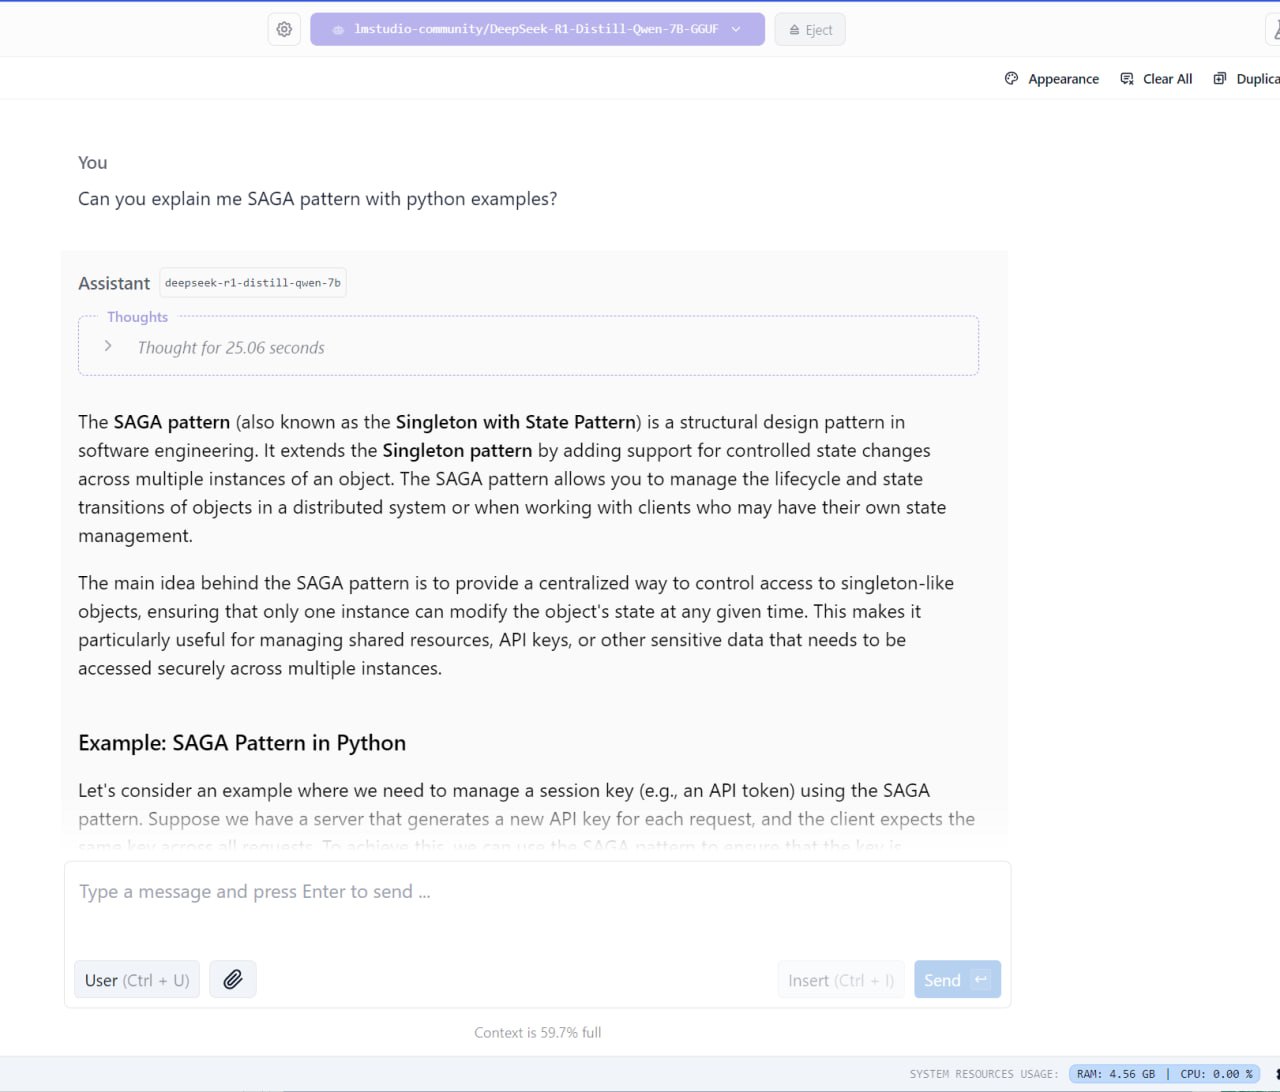Collapse the 'Thought for 25.06 seconds' block
The image size is (1280, 1092).
pyautogui.click(x=230, y=347)
